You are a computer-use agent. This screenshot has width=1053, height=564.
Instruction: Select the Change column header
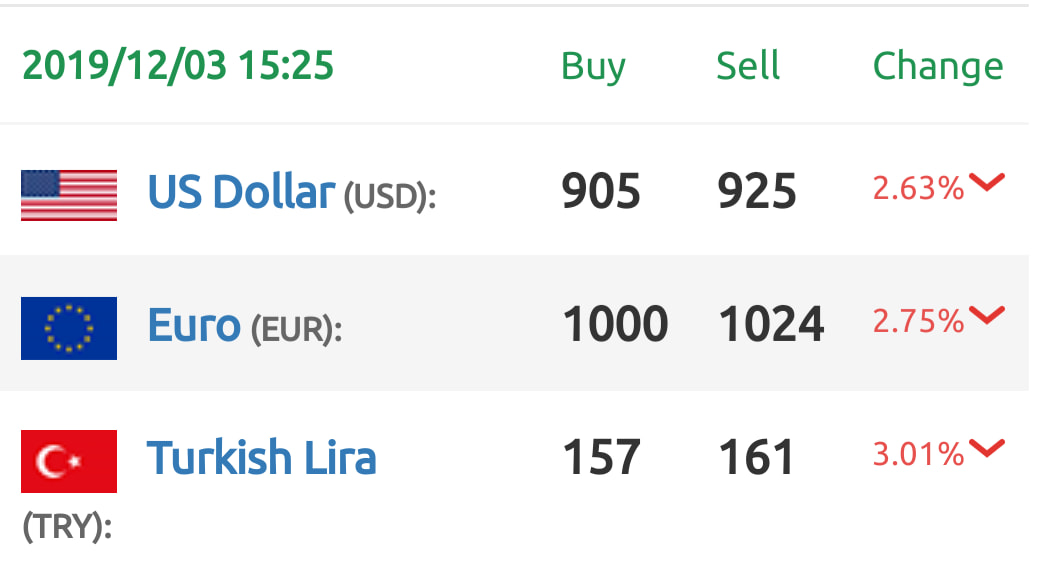click(937, 67)
